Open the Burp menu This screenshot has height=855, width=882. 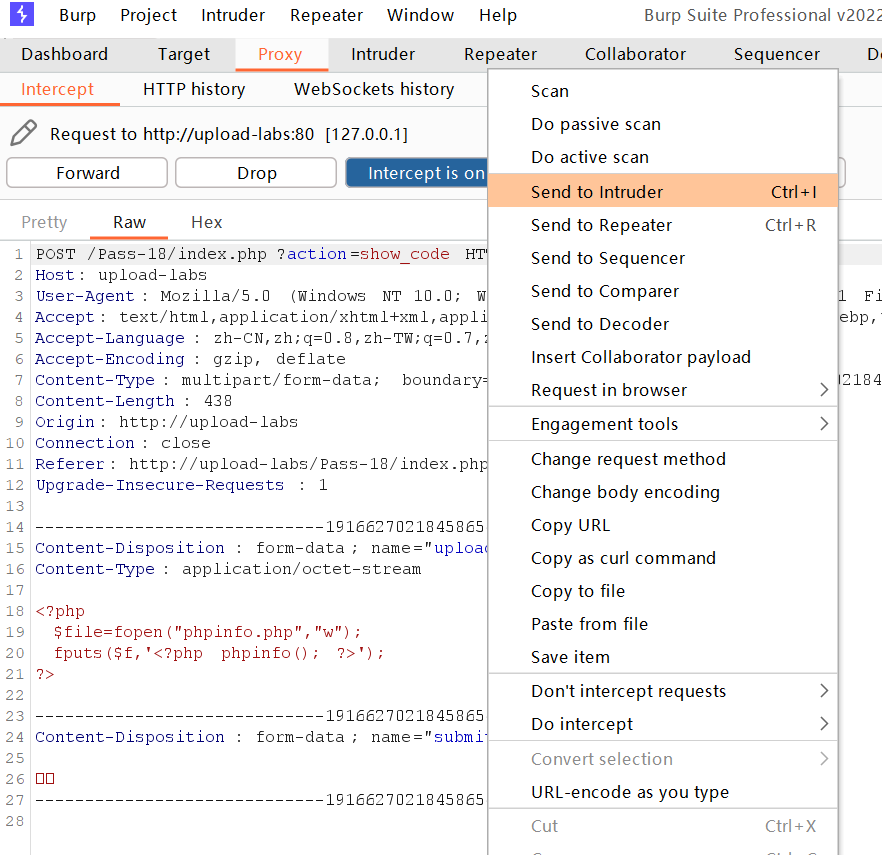pyautogui.click(x=78, y=15)
